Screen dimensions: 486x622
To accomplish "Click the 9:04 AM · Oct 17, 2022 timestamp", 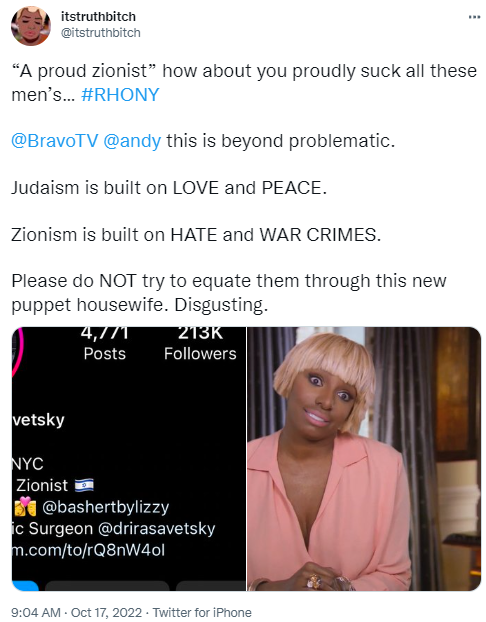I will 77,612.
